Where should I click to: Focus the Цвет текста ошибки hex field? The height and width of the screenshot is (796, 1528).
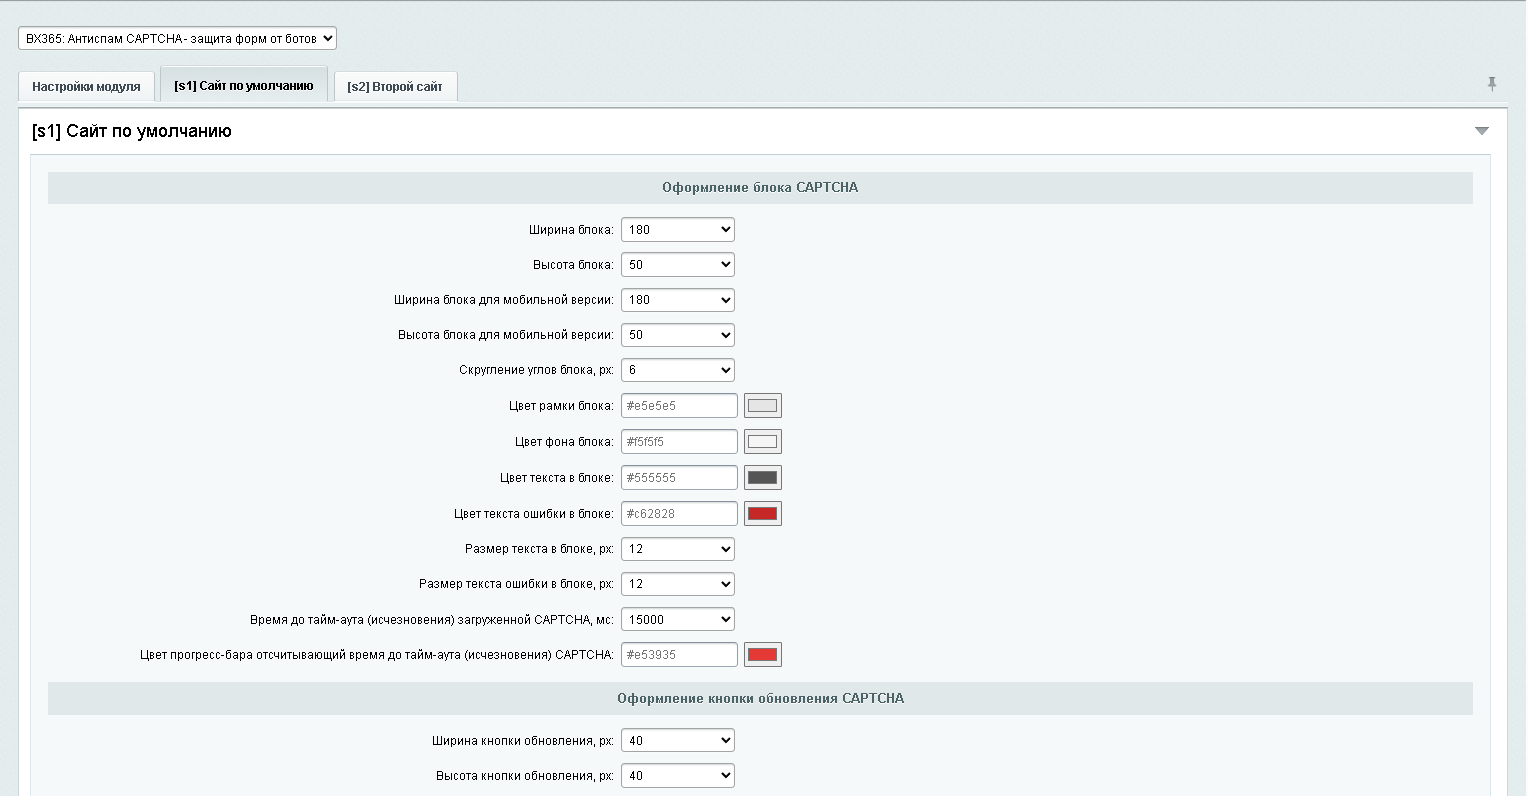point(679,514)
